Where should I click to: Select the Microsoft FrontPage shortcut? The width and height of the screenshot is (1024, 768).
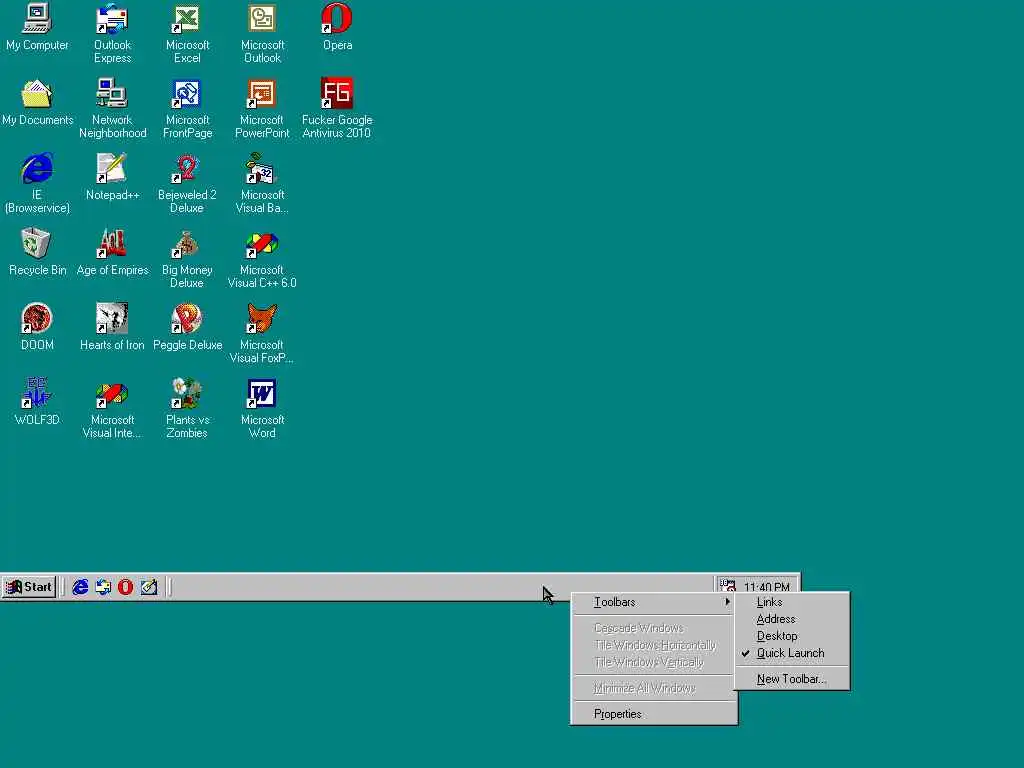coord(187,108)
